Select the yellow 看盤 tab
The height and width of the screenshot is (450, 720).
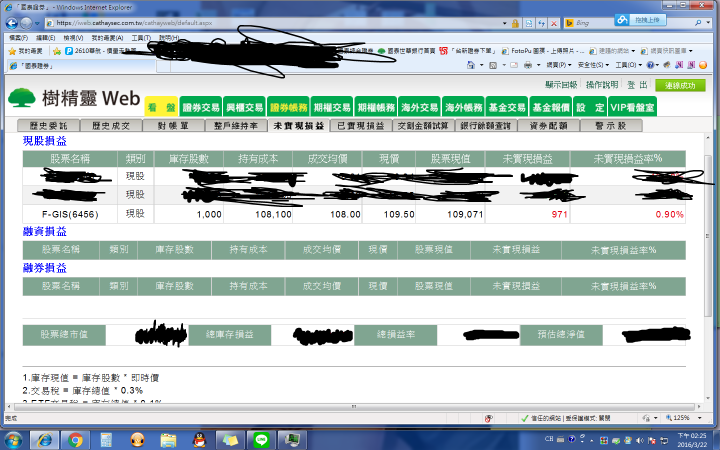pyautogui.click(x=162, y=107)
